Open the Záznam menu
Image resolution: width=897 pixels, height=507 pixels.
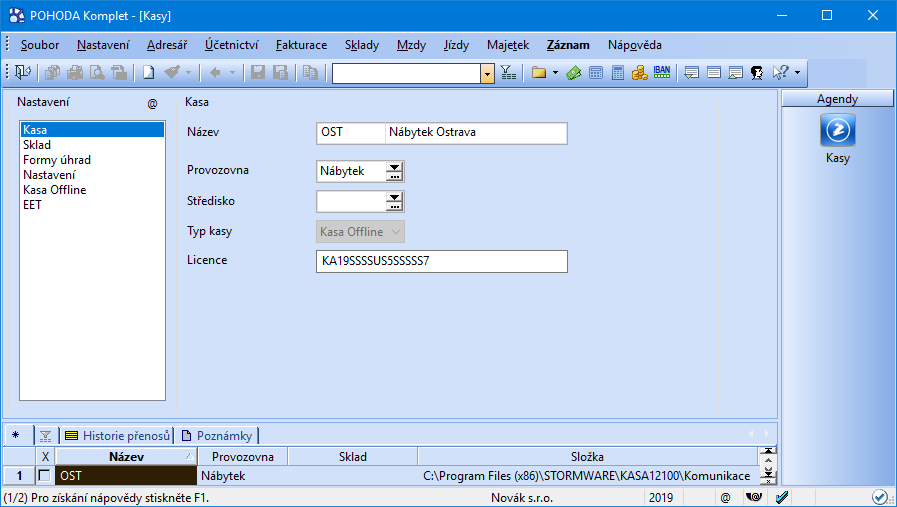click(568, 45)
